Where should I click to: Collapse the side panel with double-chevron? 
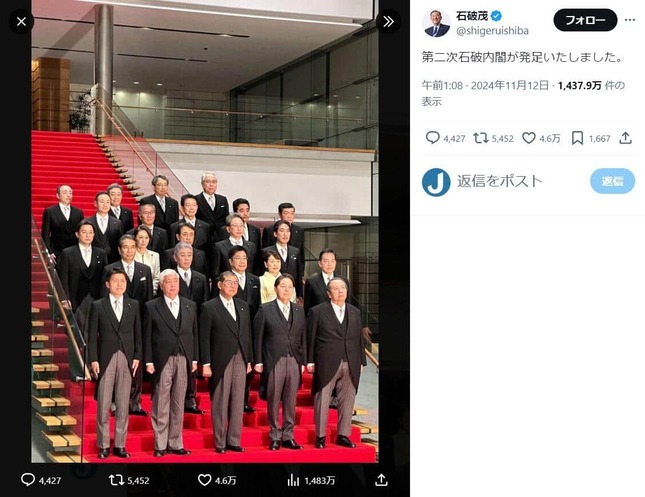(388, 20)
